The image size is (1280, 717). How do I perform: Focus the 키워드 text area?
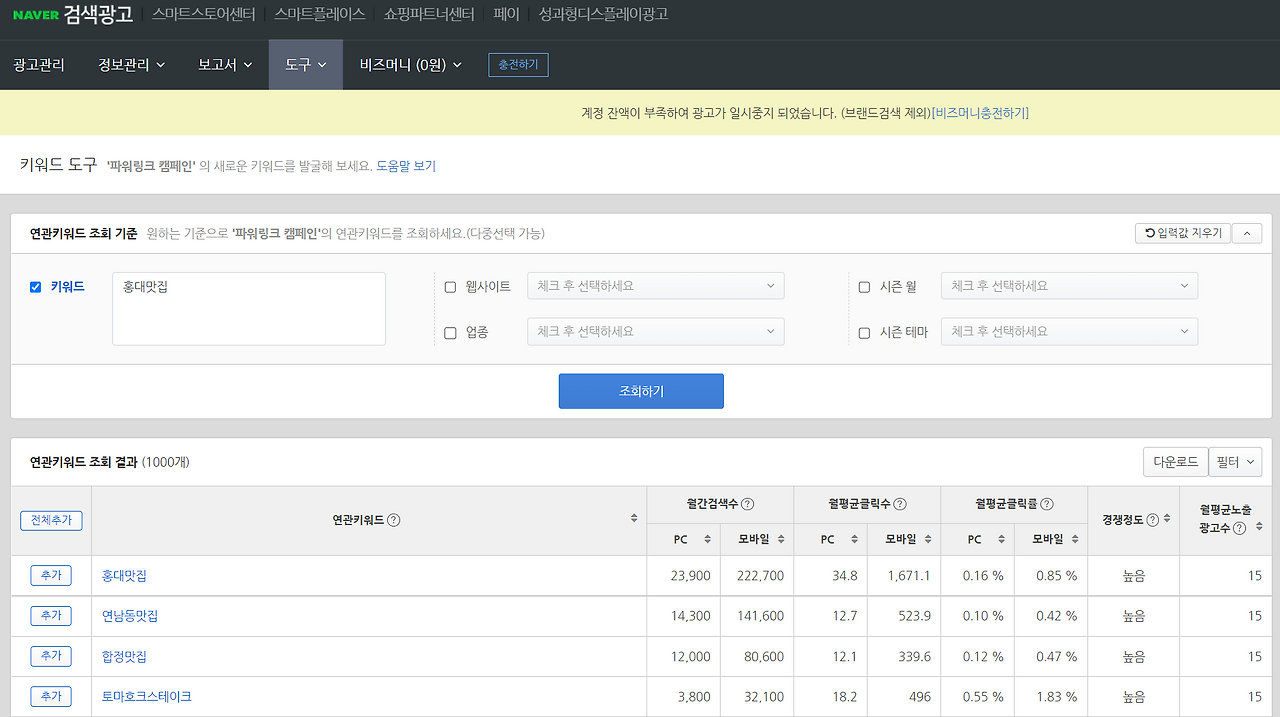tap(249, 309)
